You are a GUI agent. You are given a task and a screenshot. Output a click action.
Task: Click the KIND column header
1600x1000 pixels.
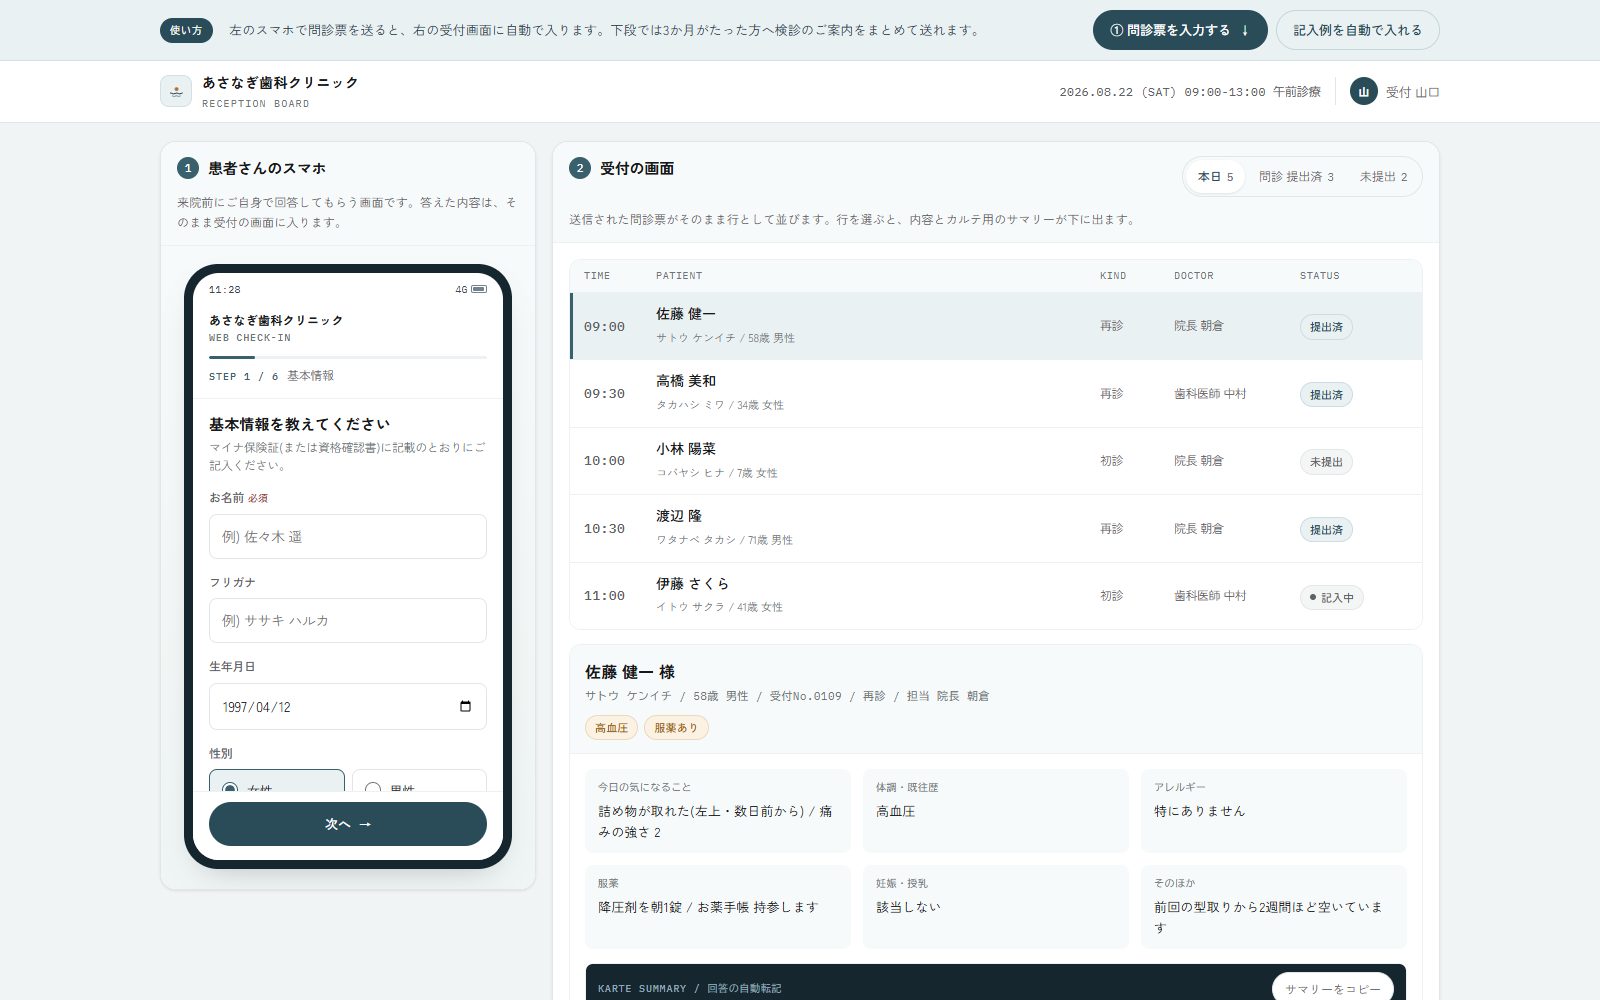[x=1113, y=276]
